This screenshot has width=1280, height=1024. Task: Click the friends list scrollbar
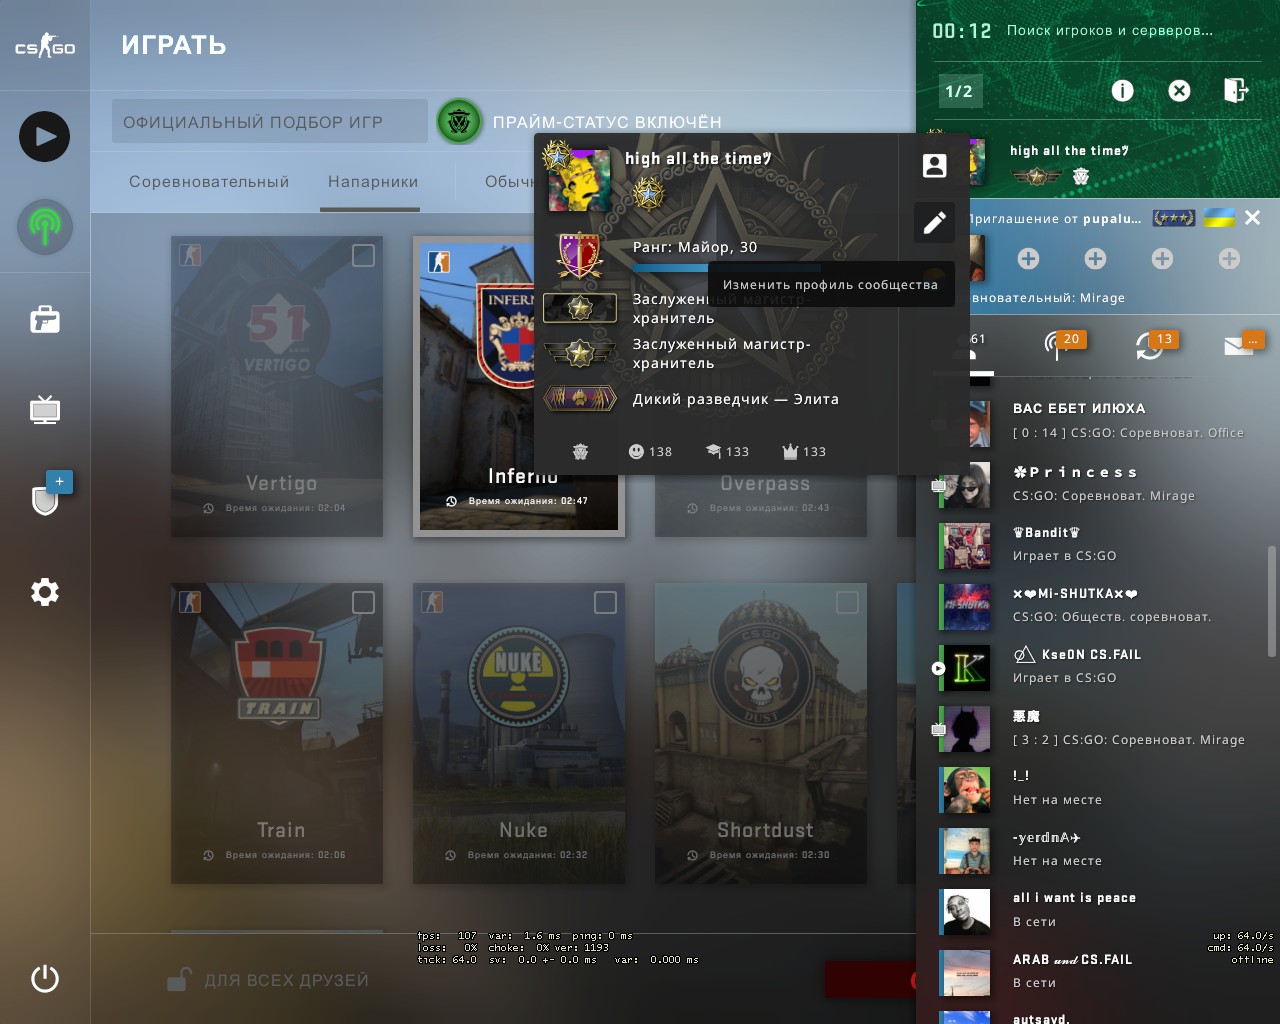[1272, 601]
